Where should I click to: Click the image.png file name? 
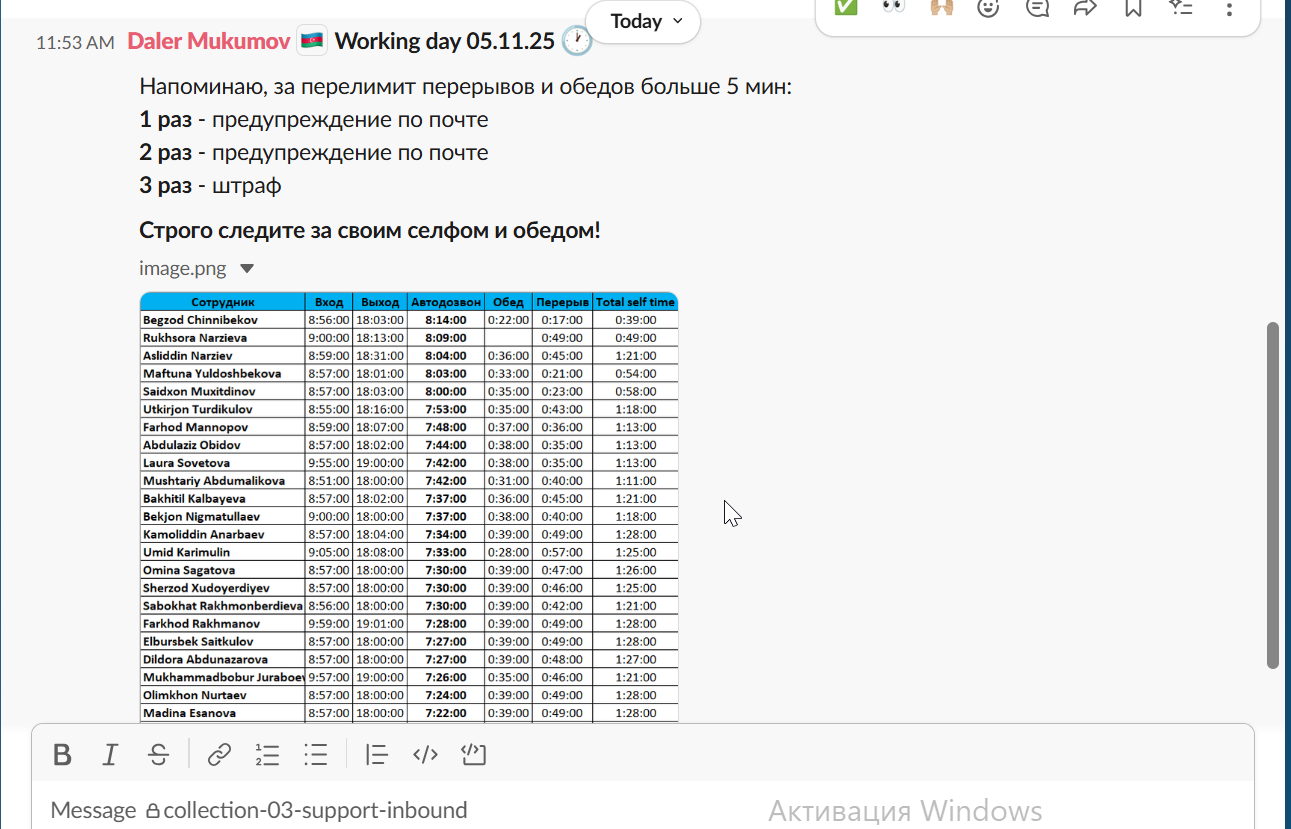pos(182,269)
